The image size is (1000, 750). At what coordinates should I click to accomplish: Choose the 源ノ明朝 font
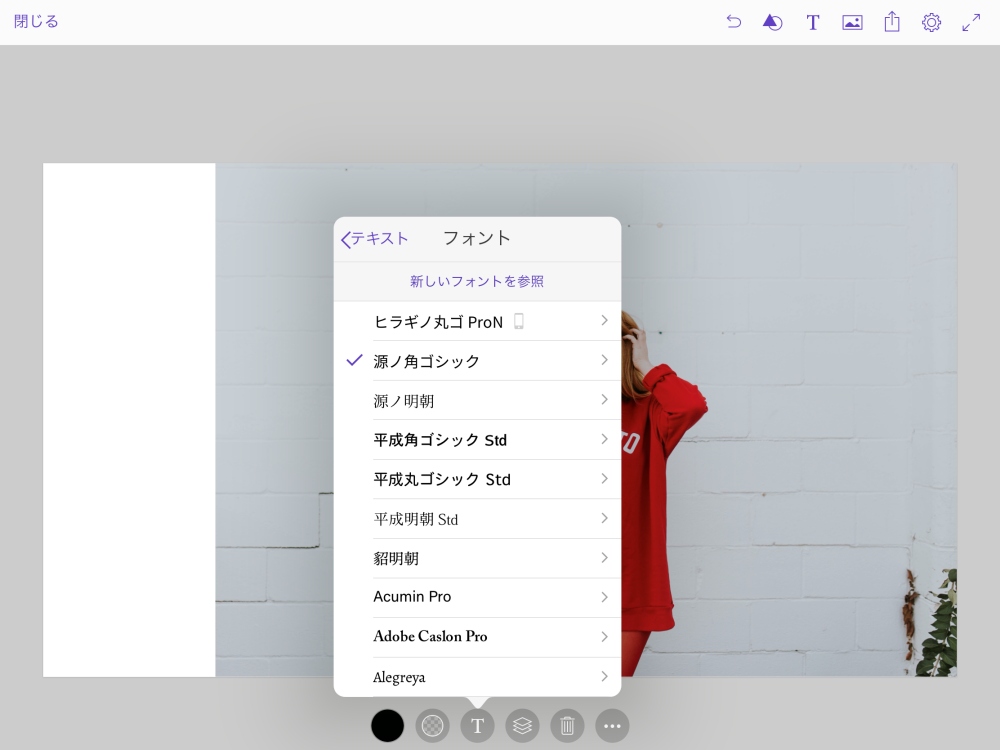pyautogui.click(x=477, y=401)
